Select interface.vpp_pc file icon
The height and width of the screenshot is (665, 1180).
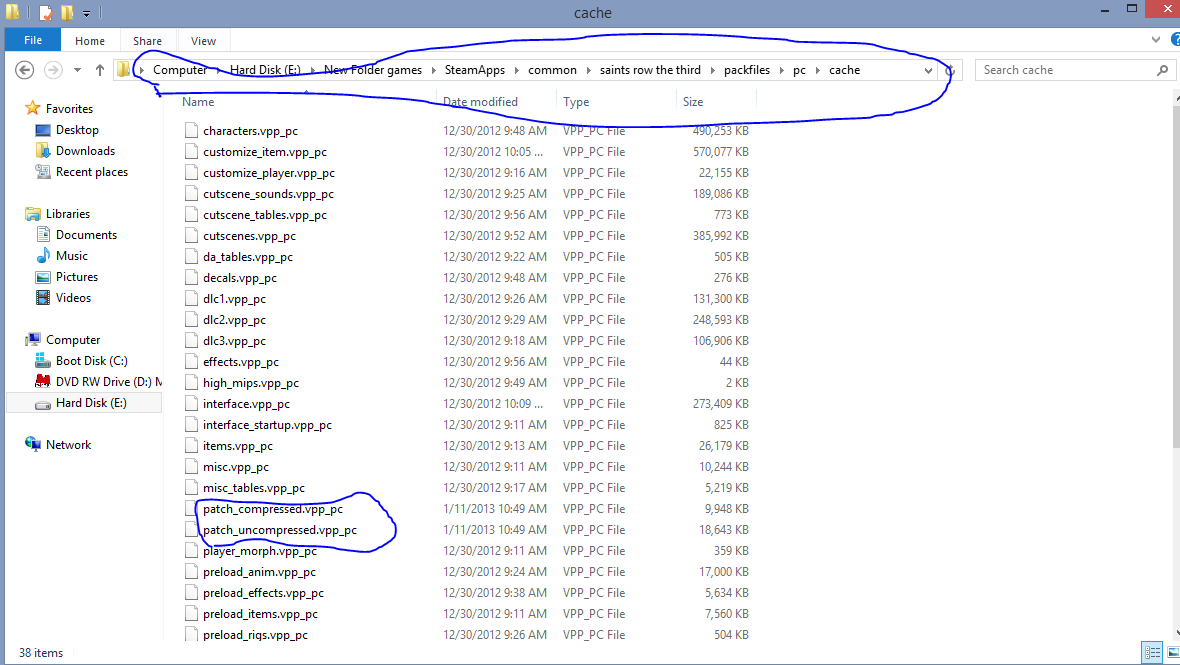[x=191, y=404]
